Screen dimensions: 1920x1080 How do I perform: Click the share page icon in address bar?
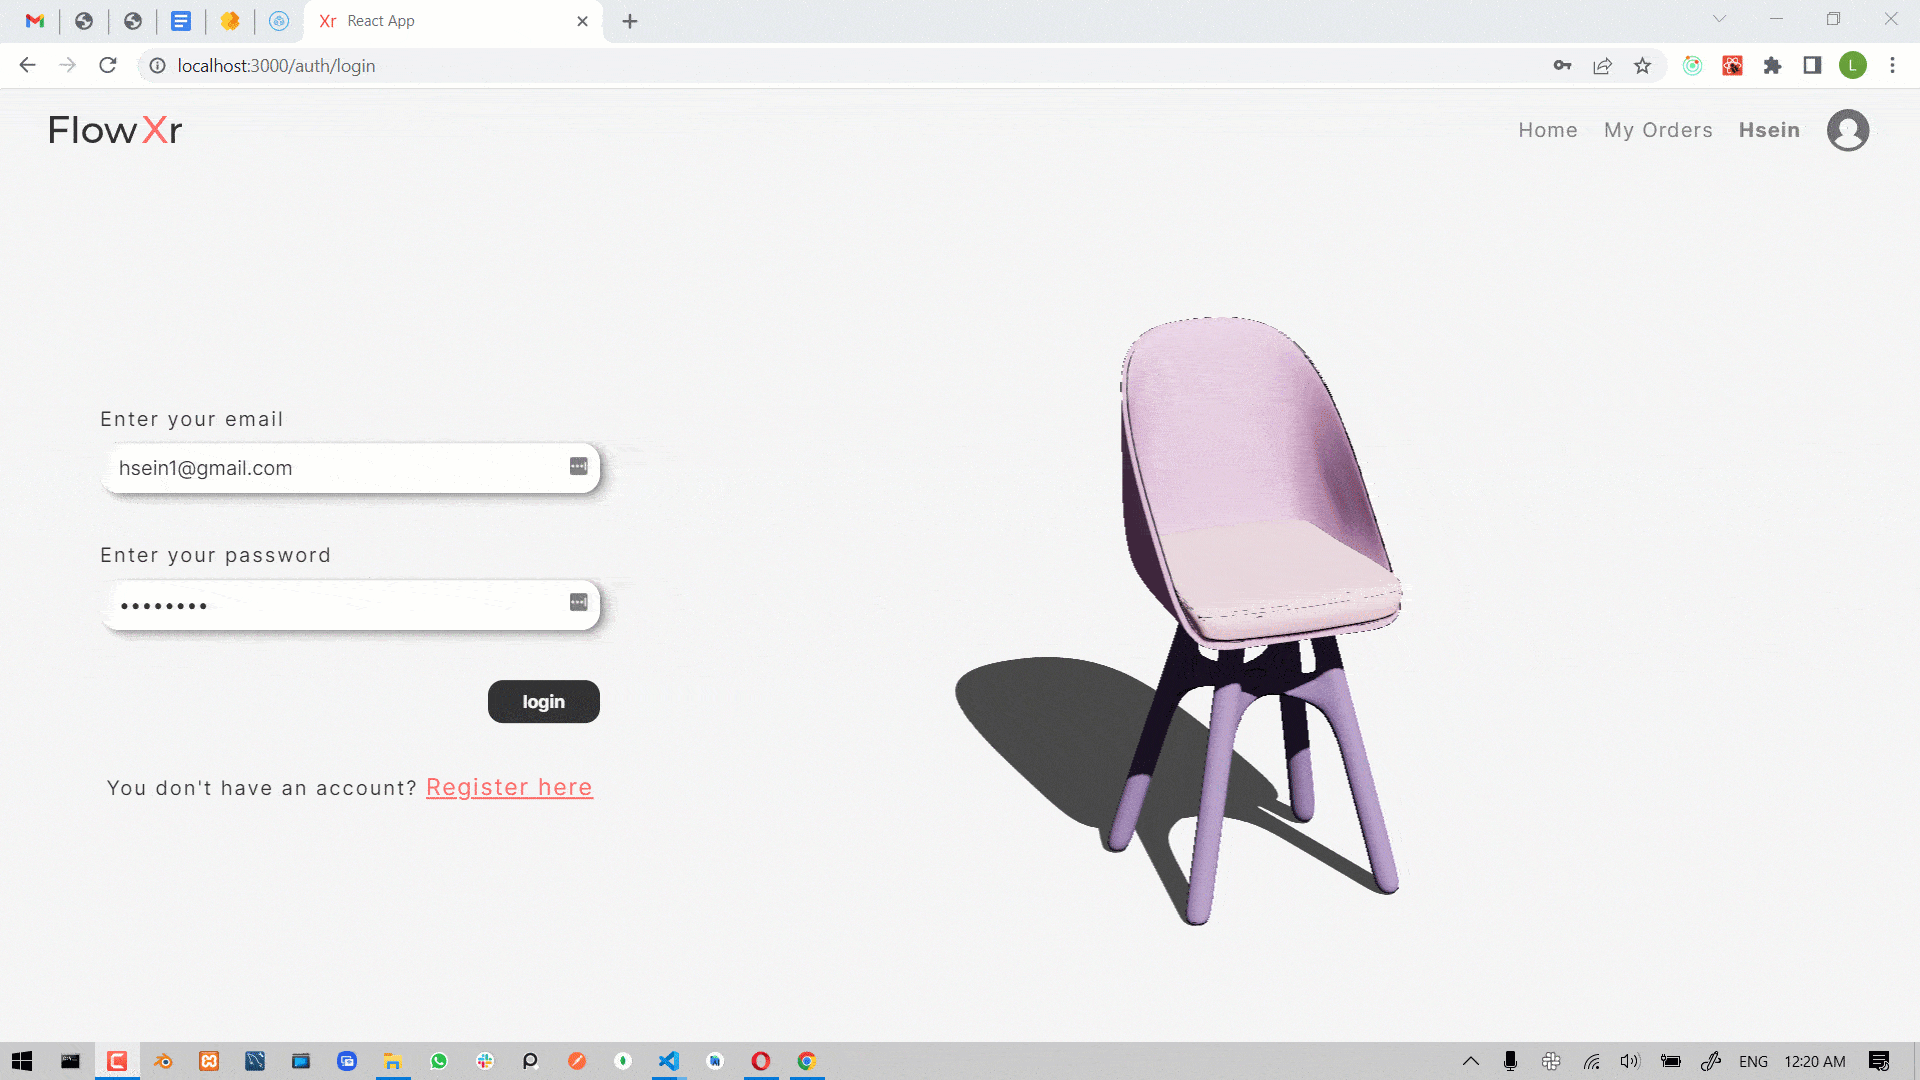(1602, 66)
